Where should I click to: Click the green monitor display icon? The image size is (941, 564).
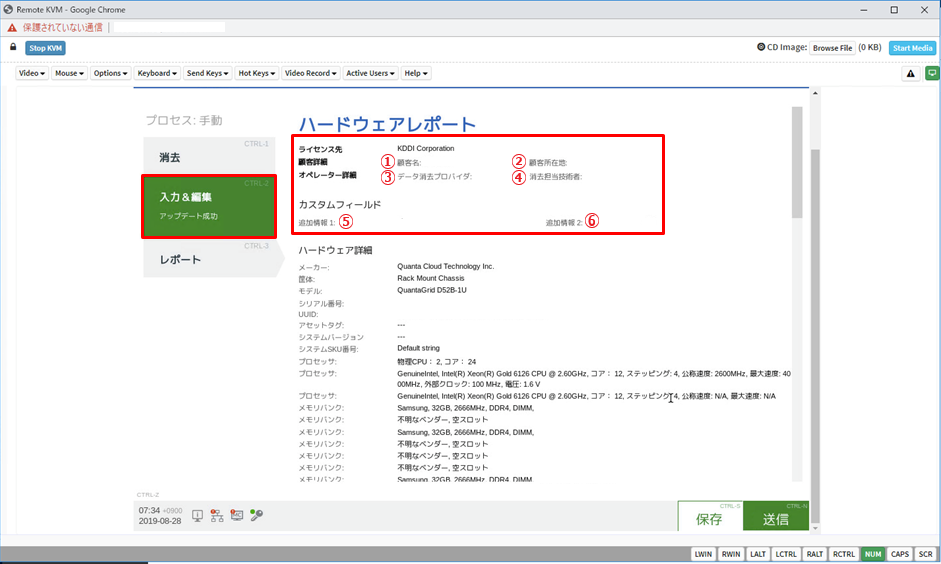click(932, 73)
